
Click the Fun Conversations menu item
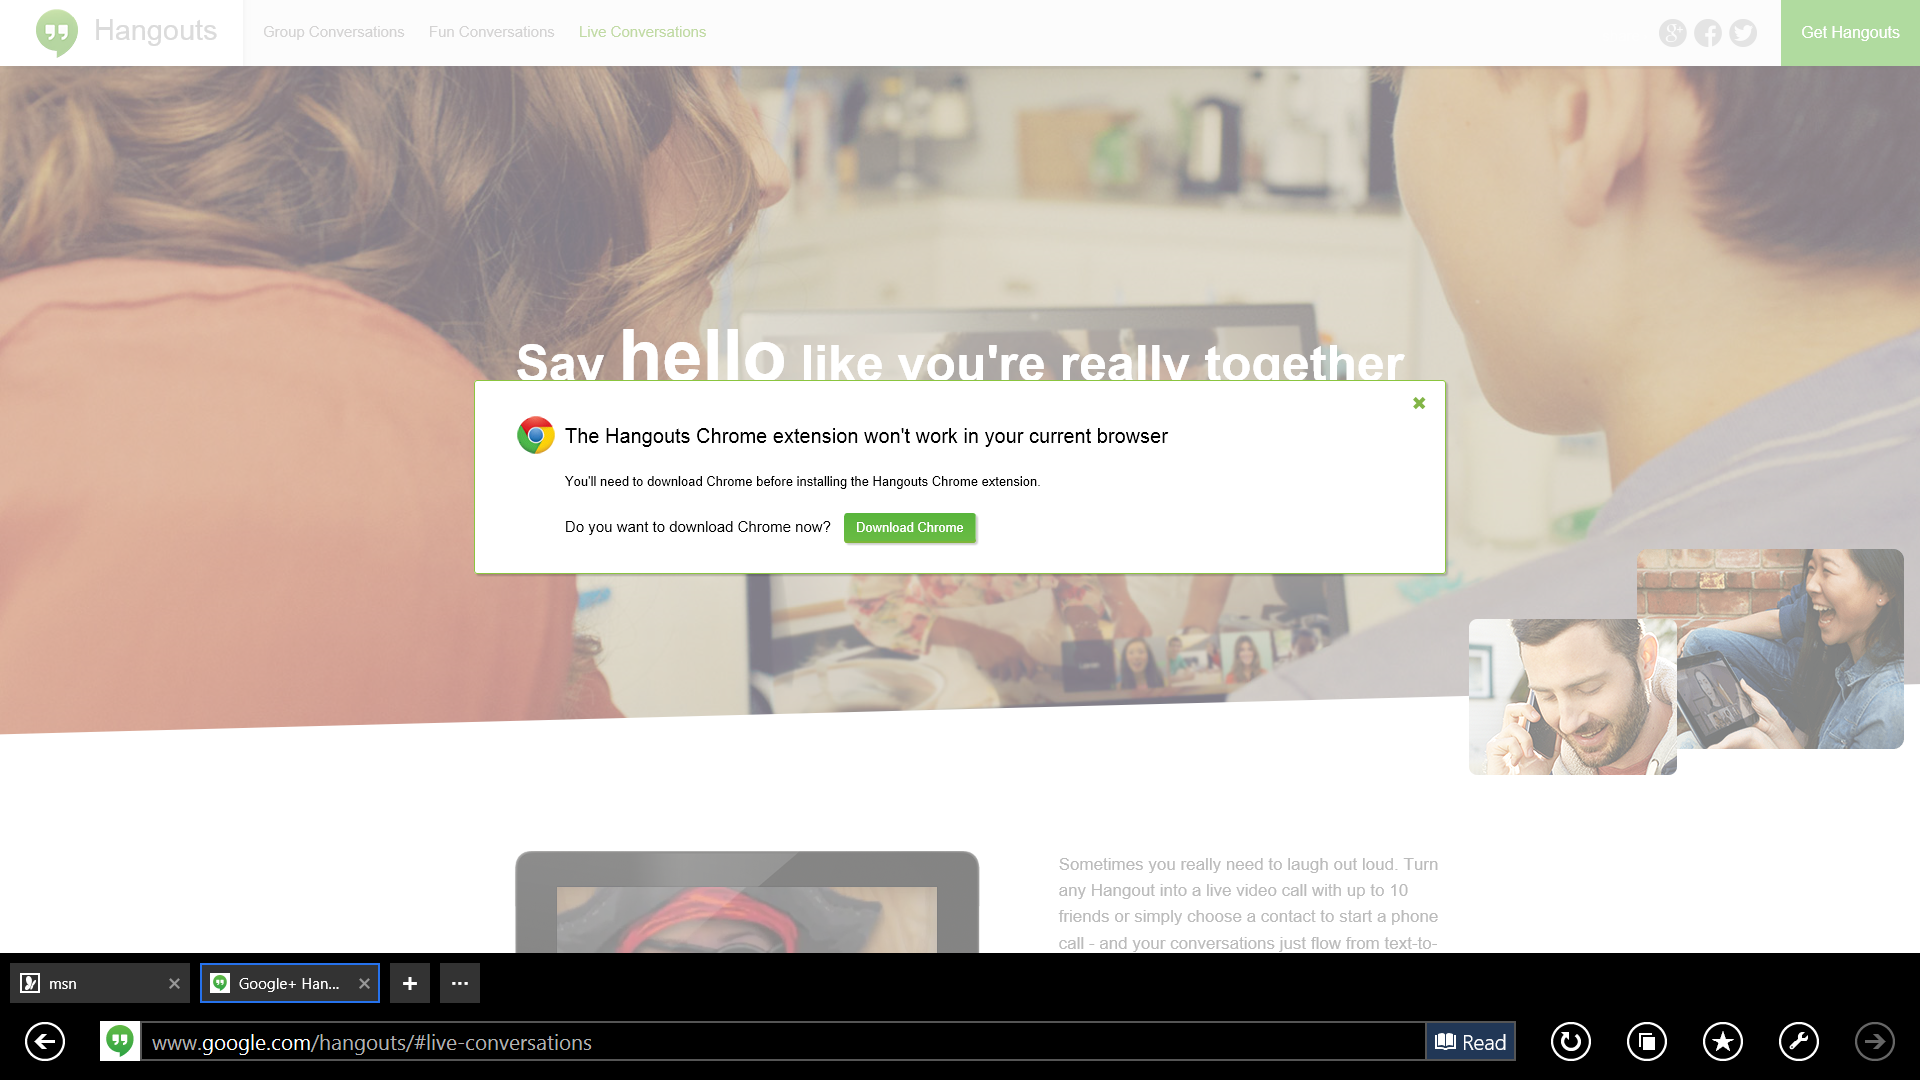point(492,32)
